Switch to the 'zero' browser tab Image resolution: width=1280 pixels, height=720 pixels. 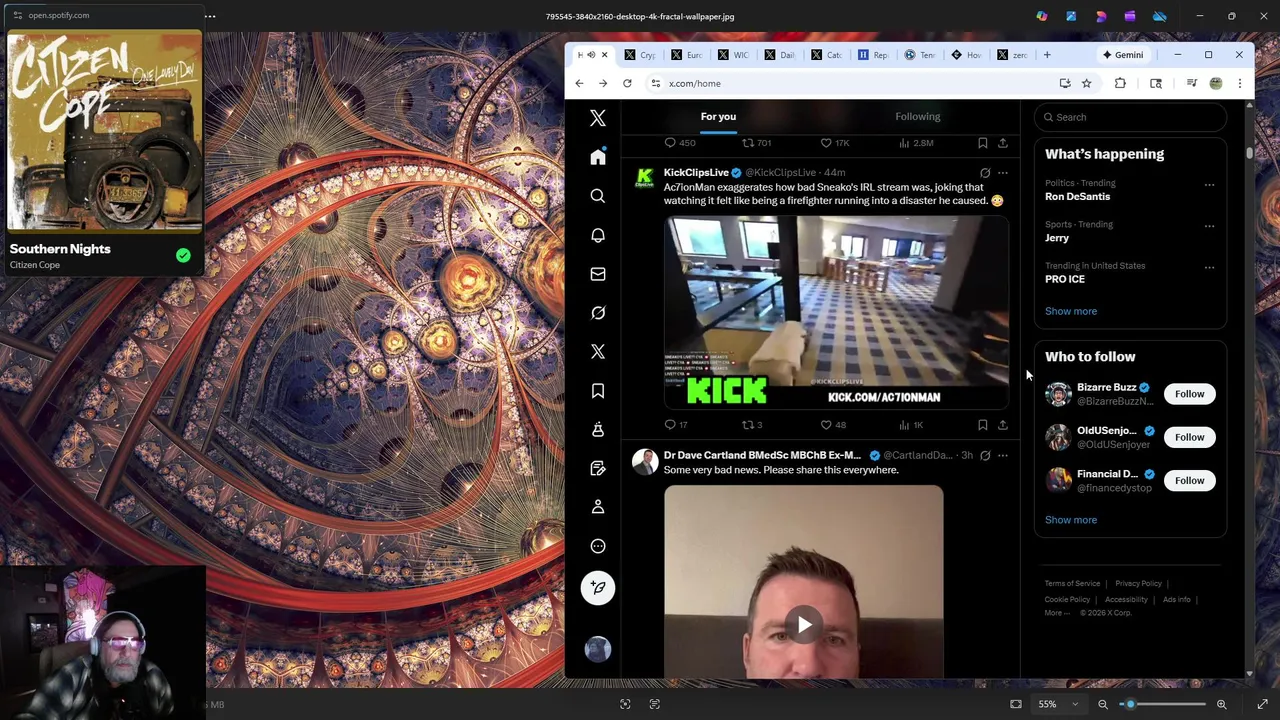pyautogui.click(x=1011, y=55)
